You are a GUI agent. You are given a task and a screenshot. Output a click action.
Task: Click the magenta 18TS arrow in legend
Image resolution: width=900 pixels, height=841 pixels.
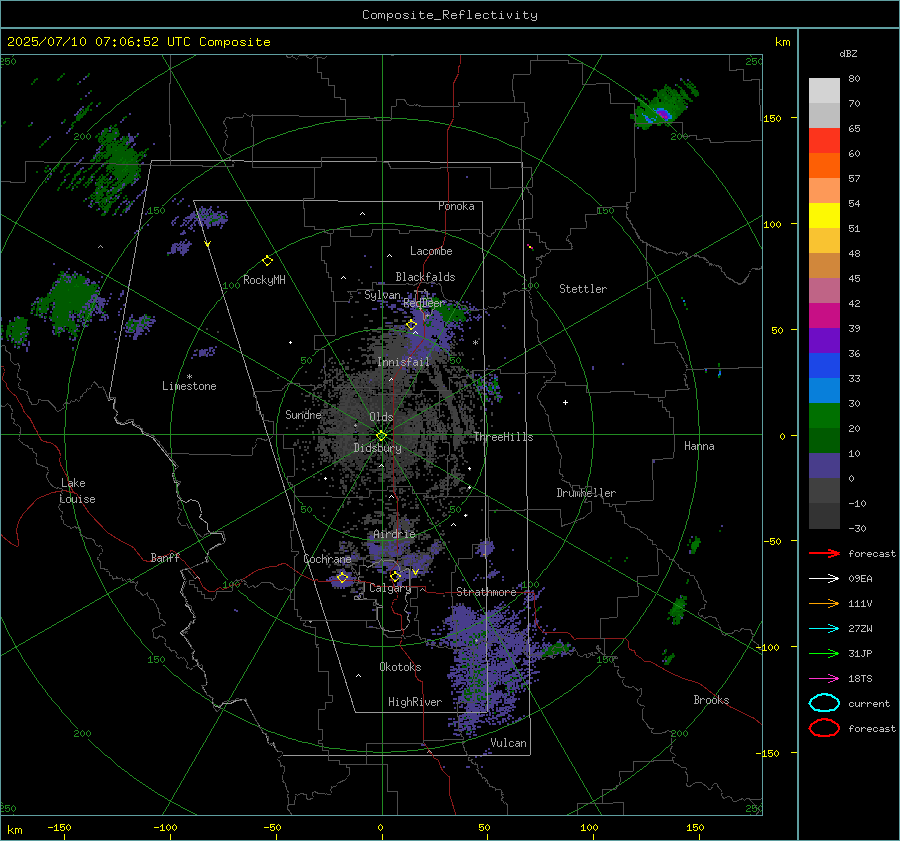[x=824, y=679]
